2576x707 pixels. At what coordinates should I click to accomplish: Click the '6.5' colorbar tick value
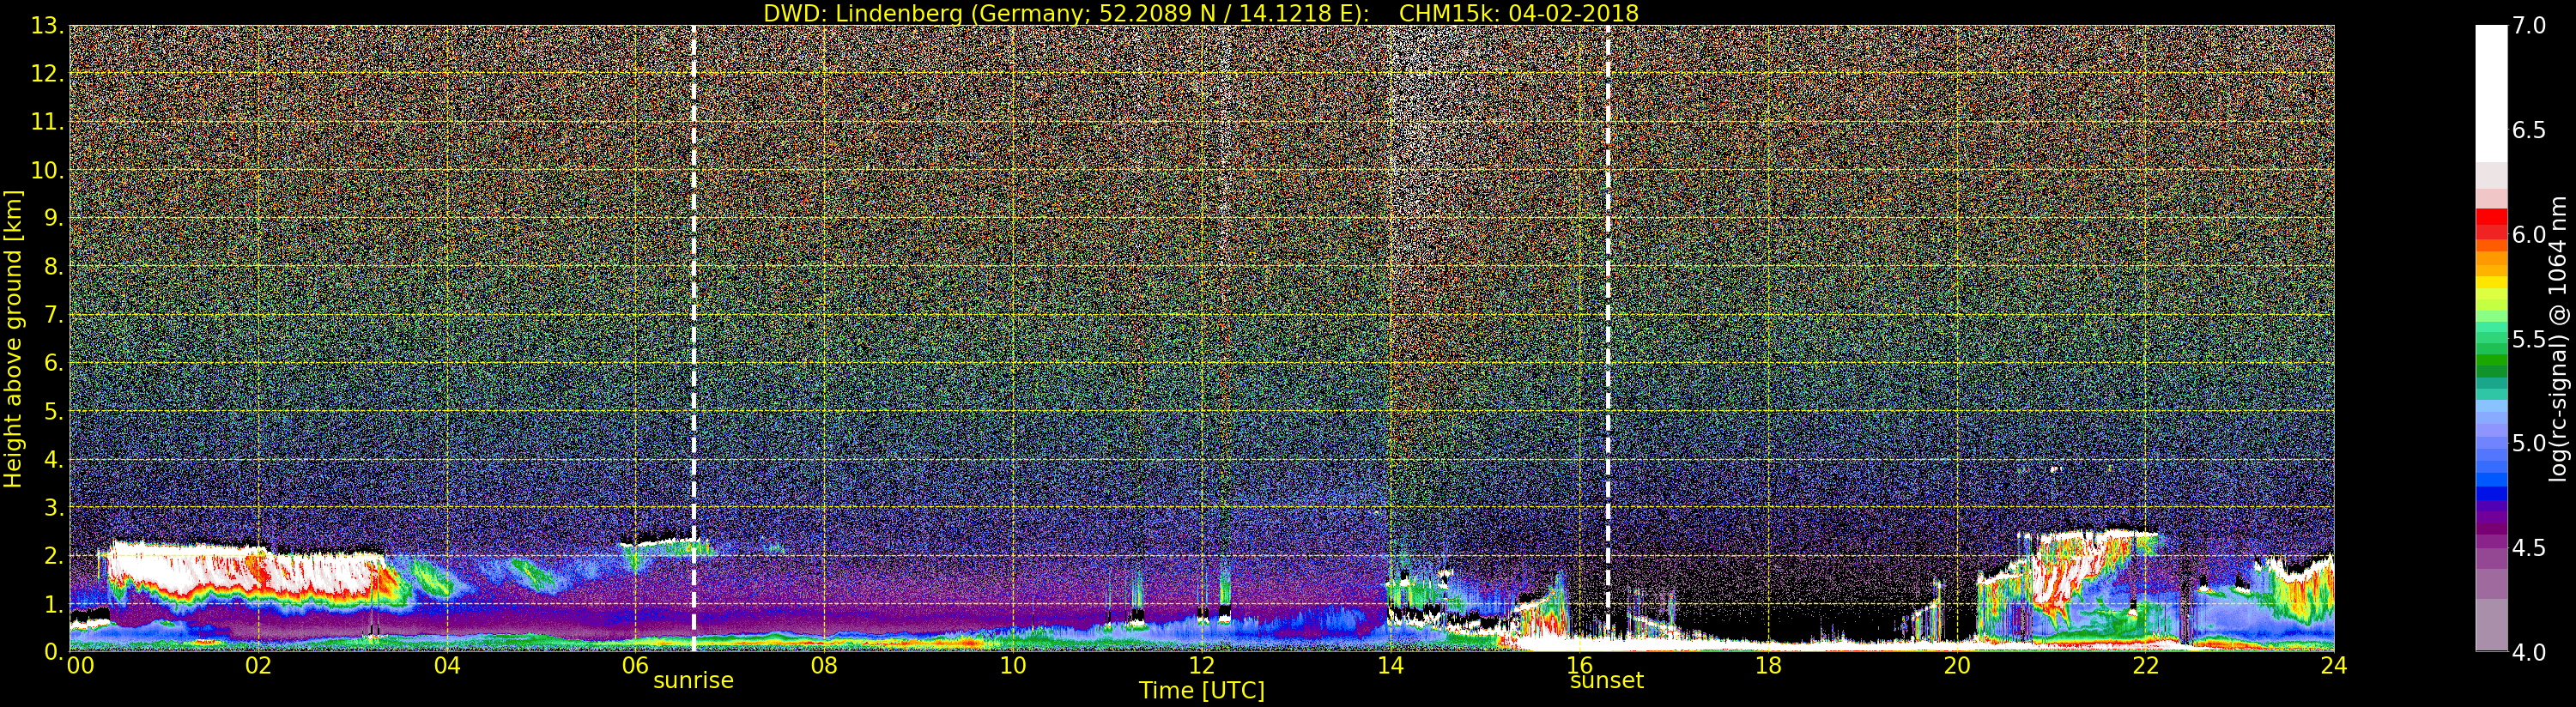point(2529,130)
